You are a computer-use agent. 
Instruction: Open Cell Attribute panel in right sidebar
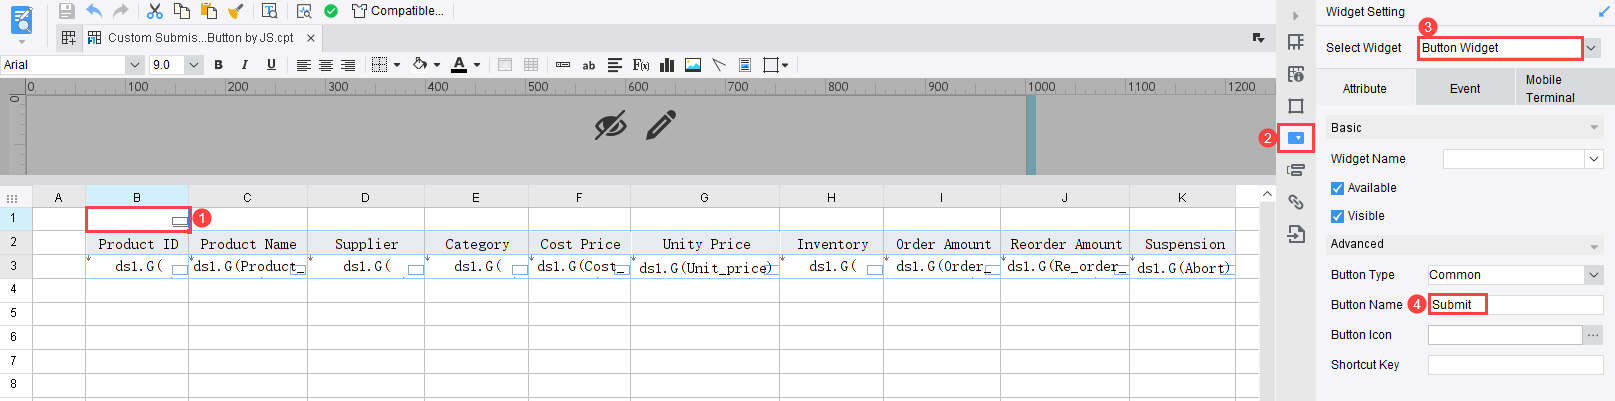coord(1296,74)
